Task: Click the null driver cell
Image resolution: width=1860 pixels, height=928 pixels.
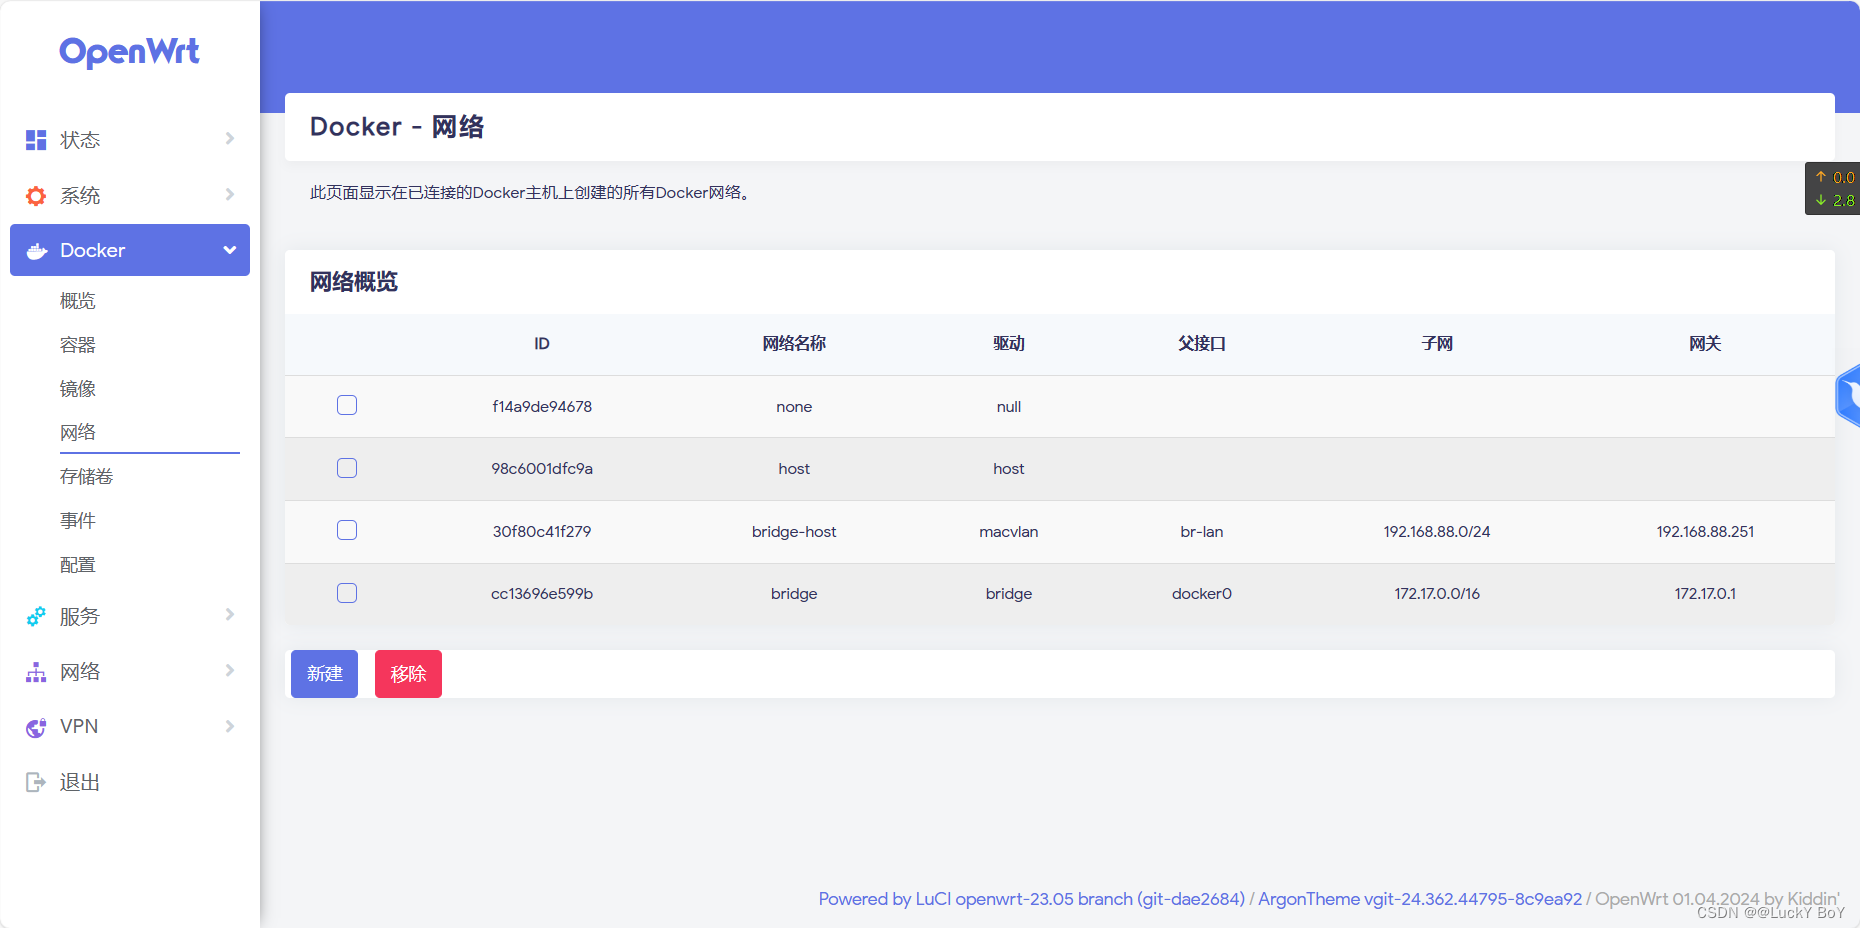Action: 1009,407
